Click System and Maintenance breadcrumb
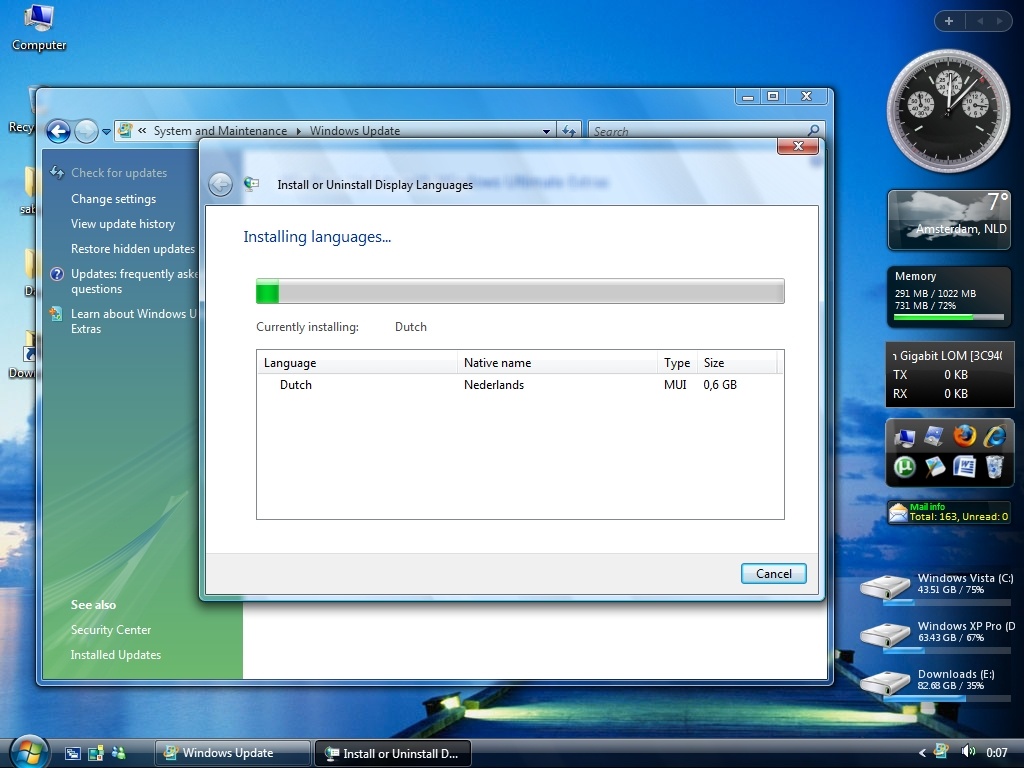This screenshot has width=1024, height=768. [x=220, y=131]
